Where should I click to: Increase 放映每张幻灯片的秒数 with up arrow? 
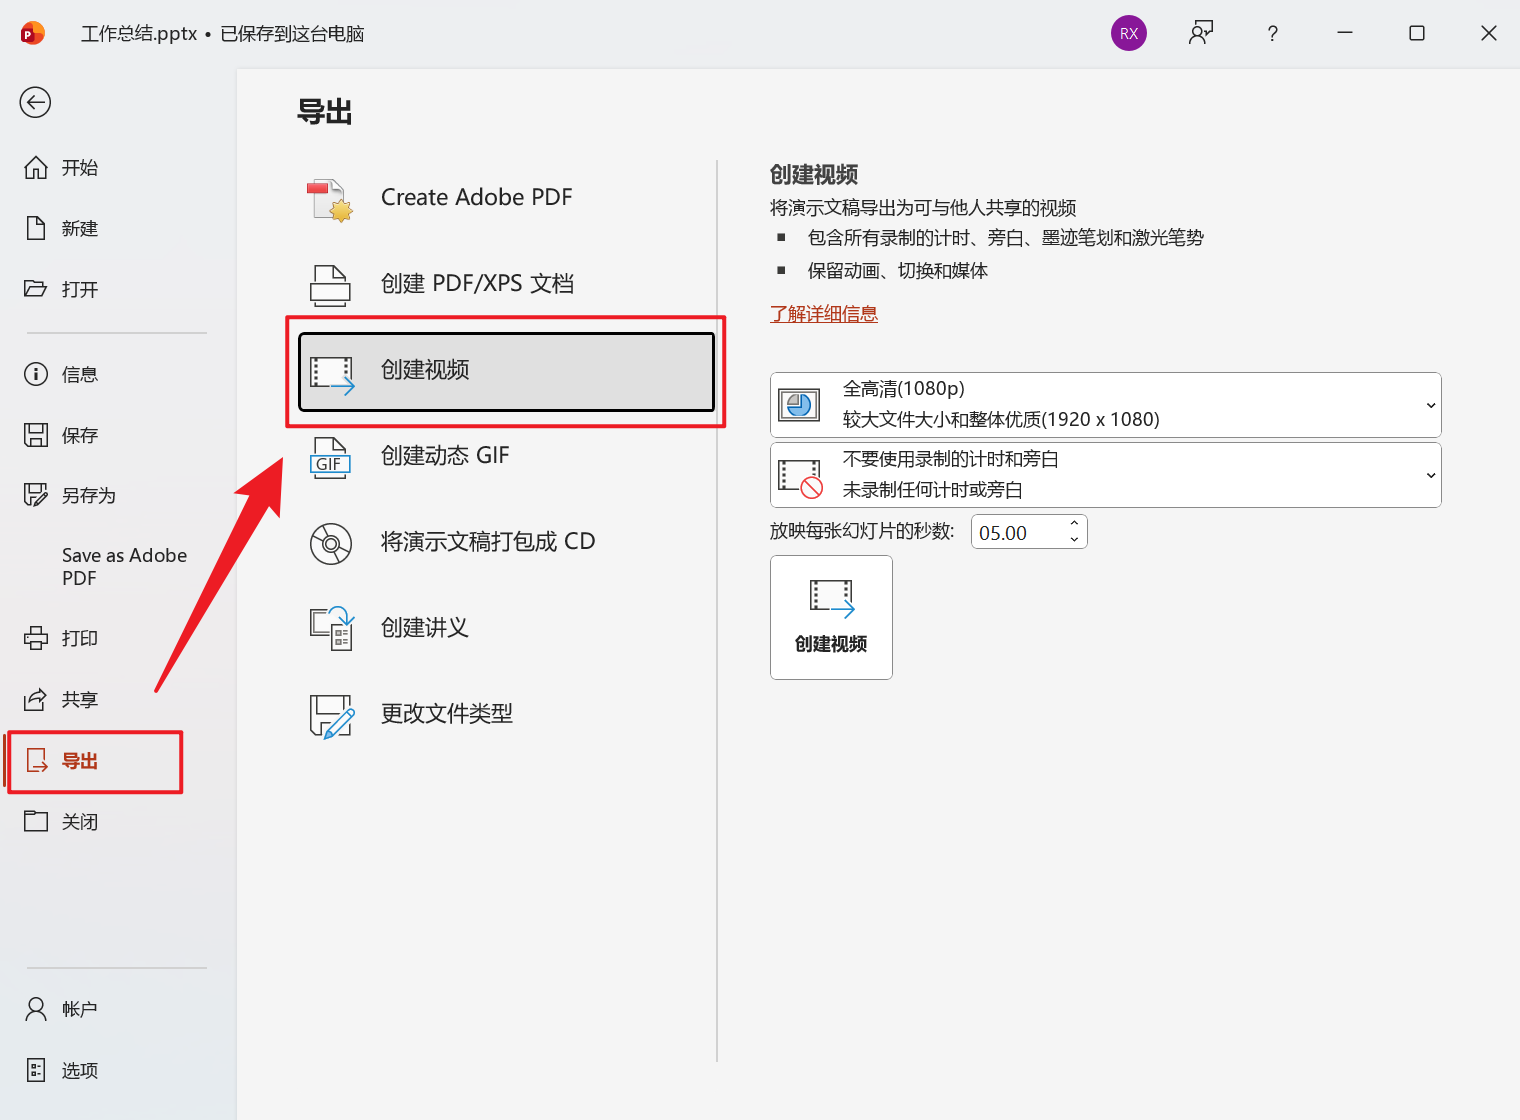pos(1074,524)
